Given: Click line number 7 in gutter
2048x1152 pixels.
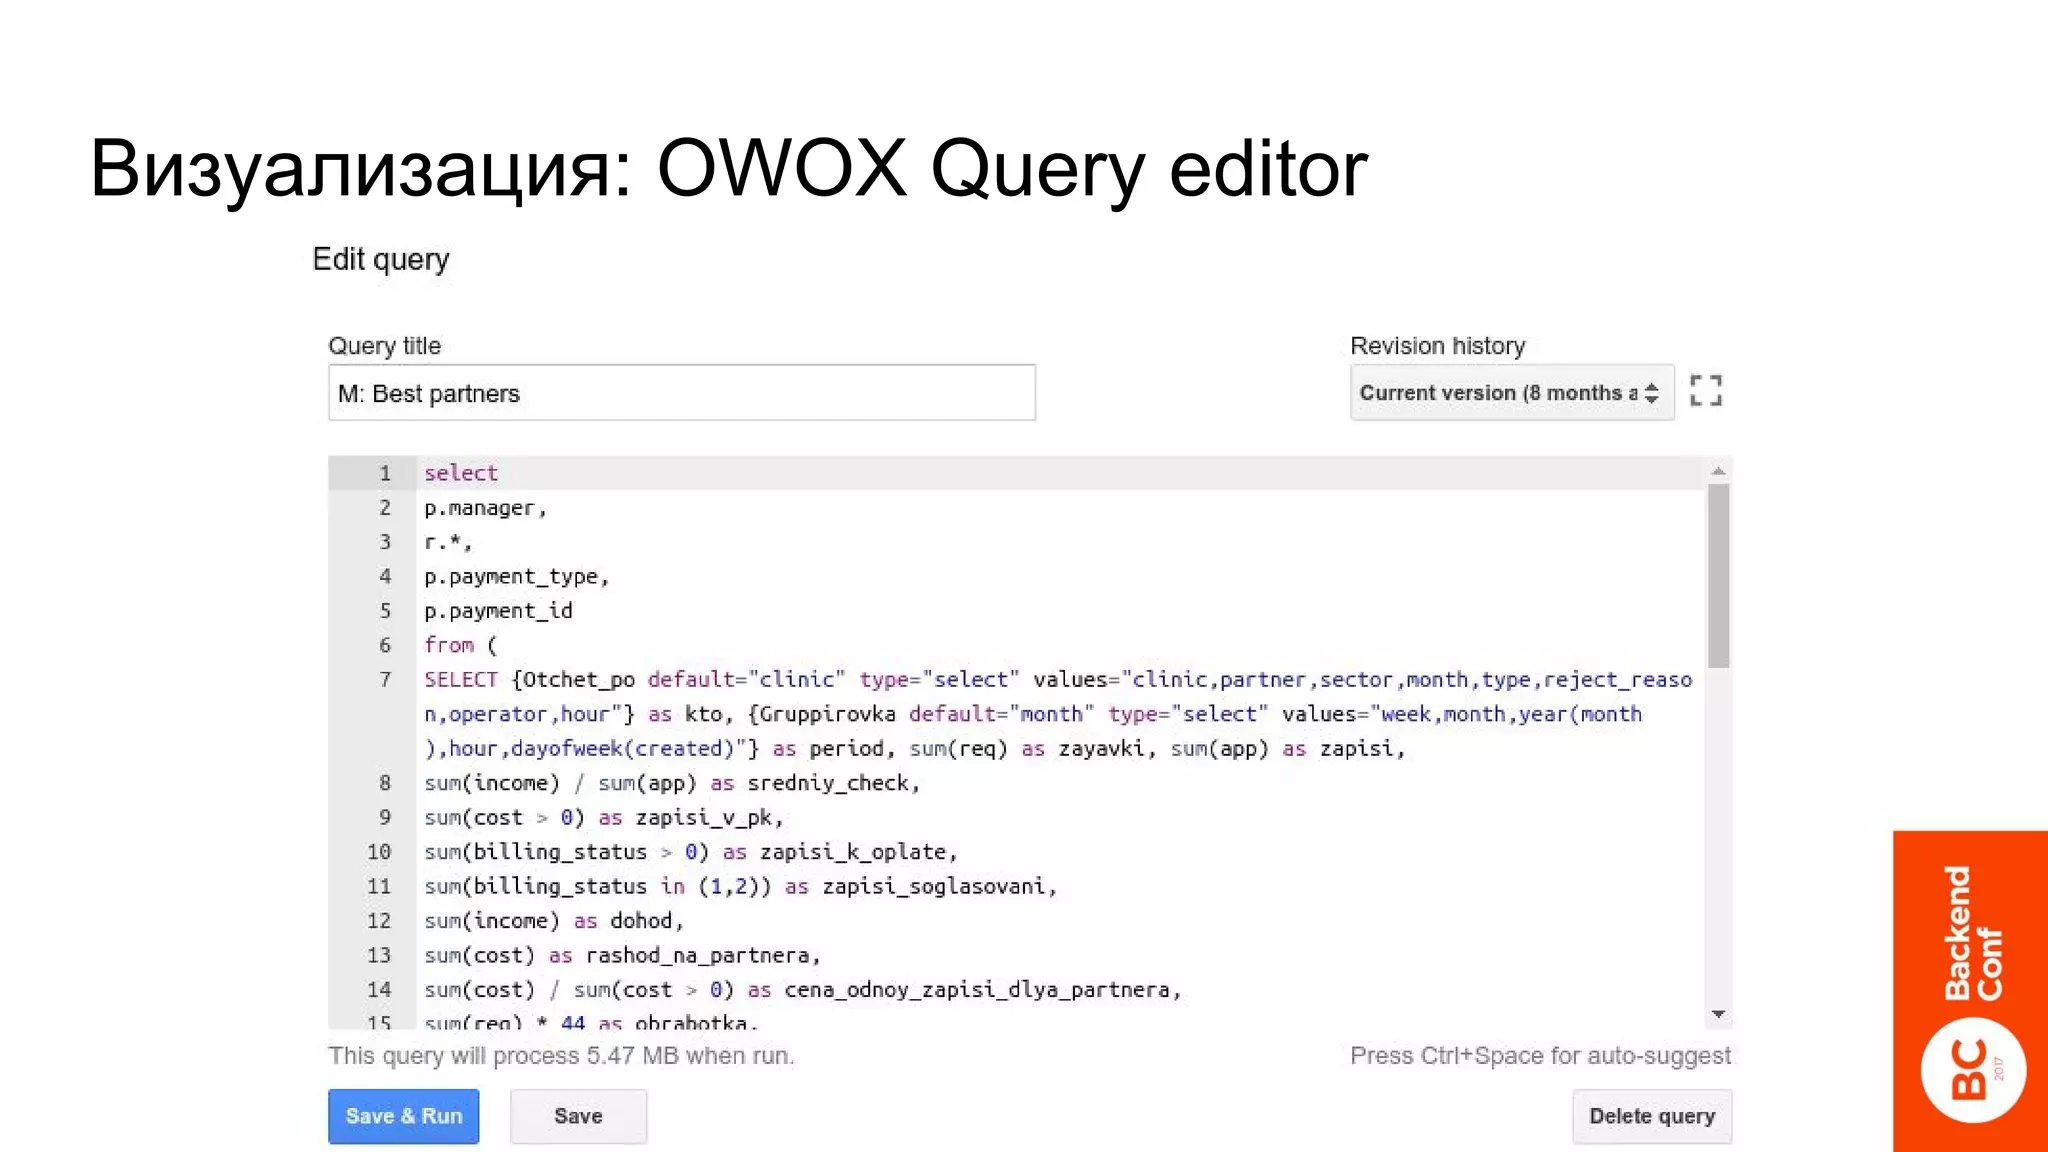Looking at the screenshot, I should [385, 680].
